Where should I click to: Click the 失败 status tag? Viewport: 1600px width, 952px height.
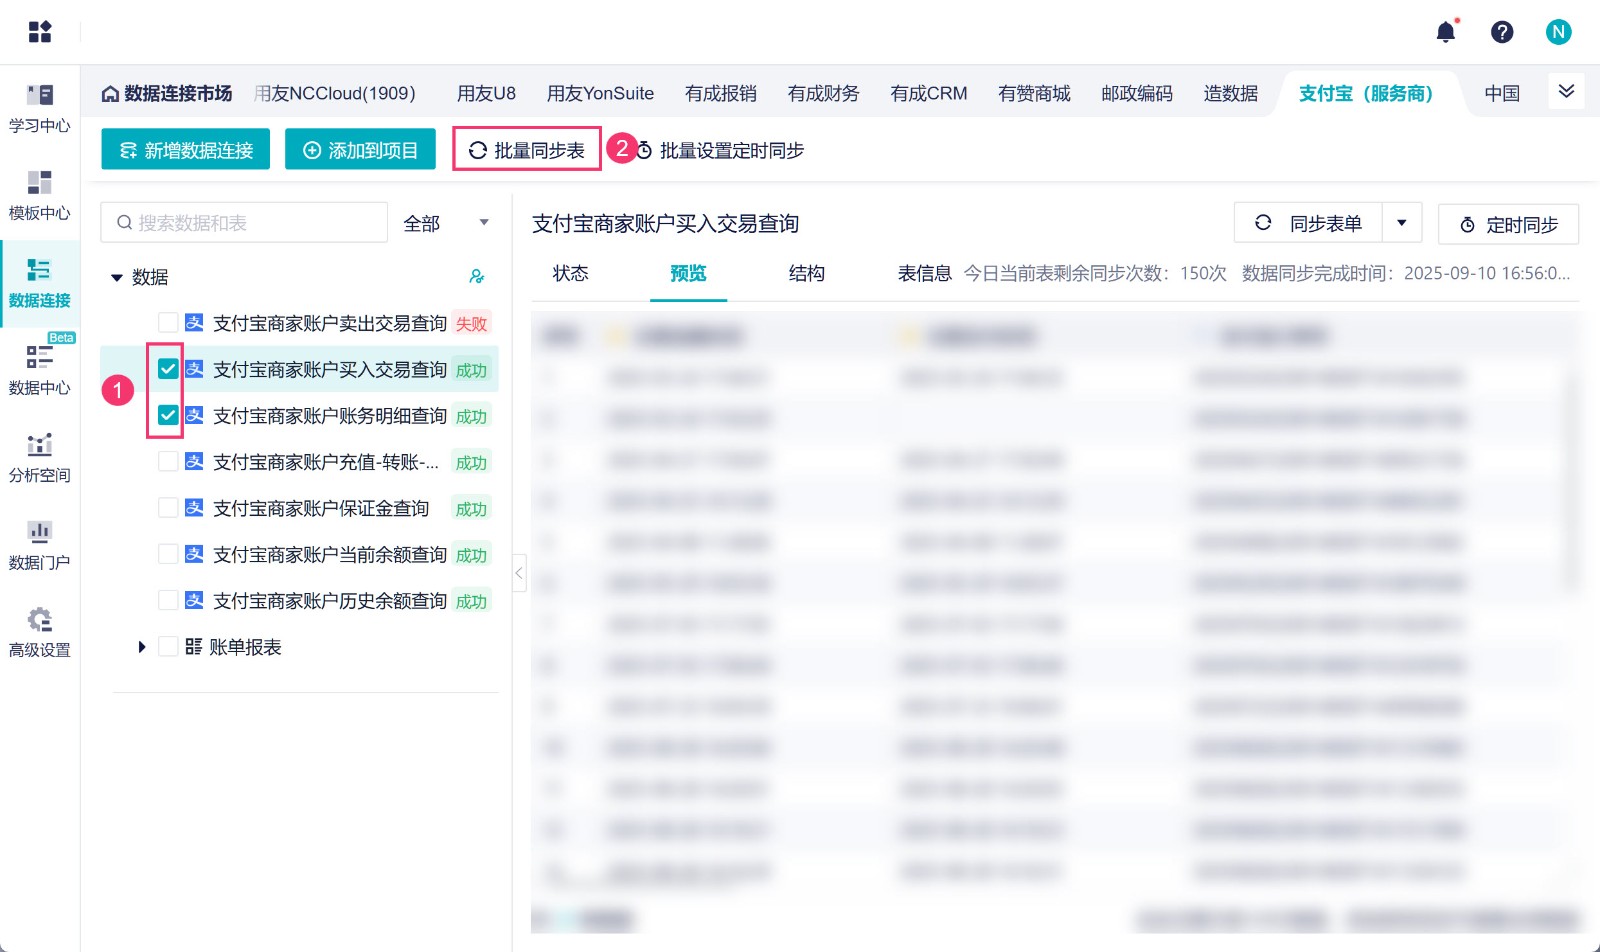(x=471, y=323)
